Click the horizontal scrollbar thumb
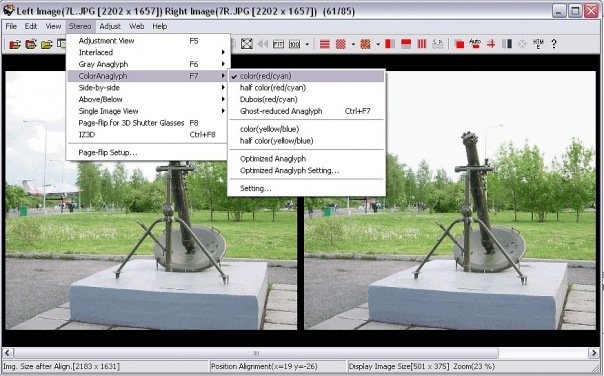604x376 pixels. [256, 353]
